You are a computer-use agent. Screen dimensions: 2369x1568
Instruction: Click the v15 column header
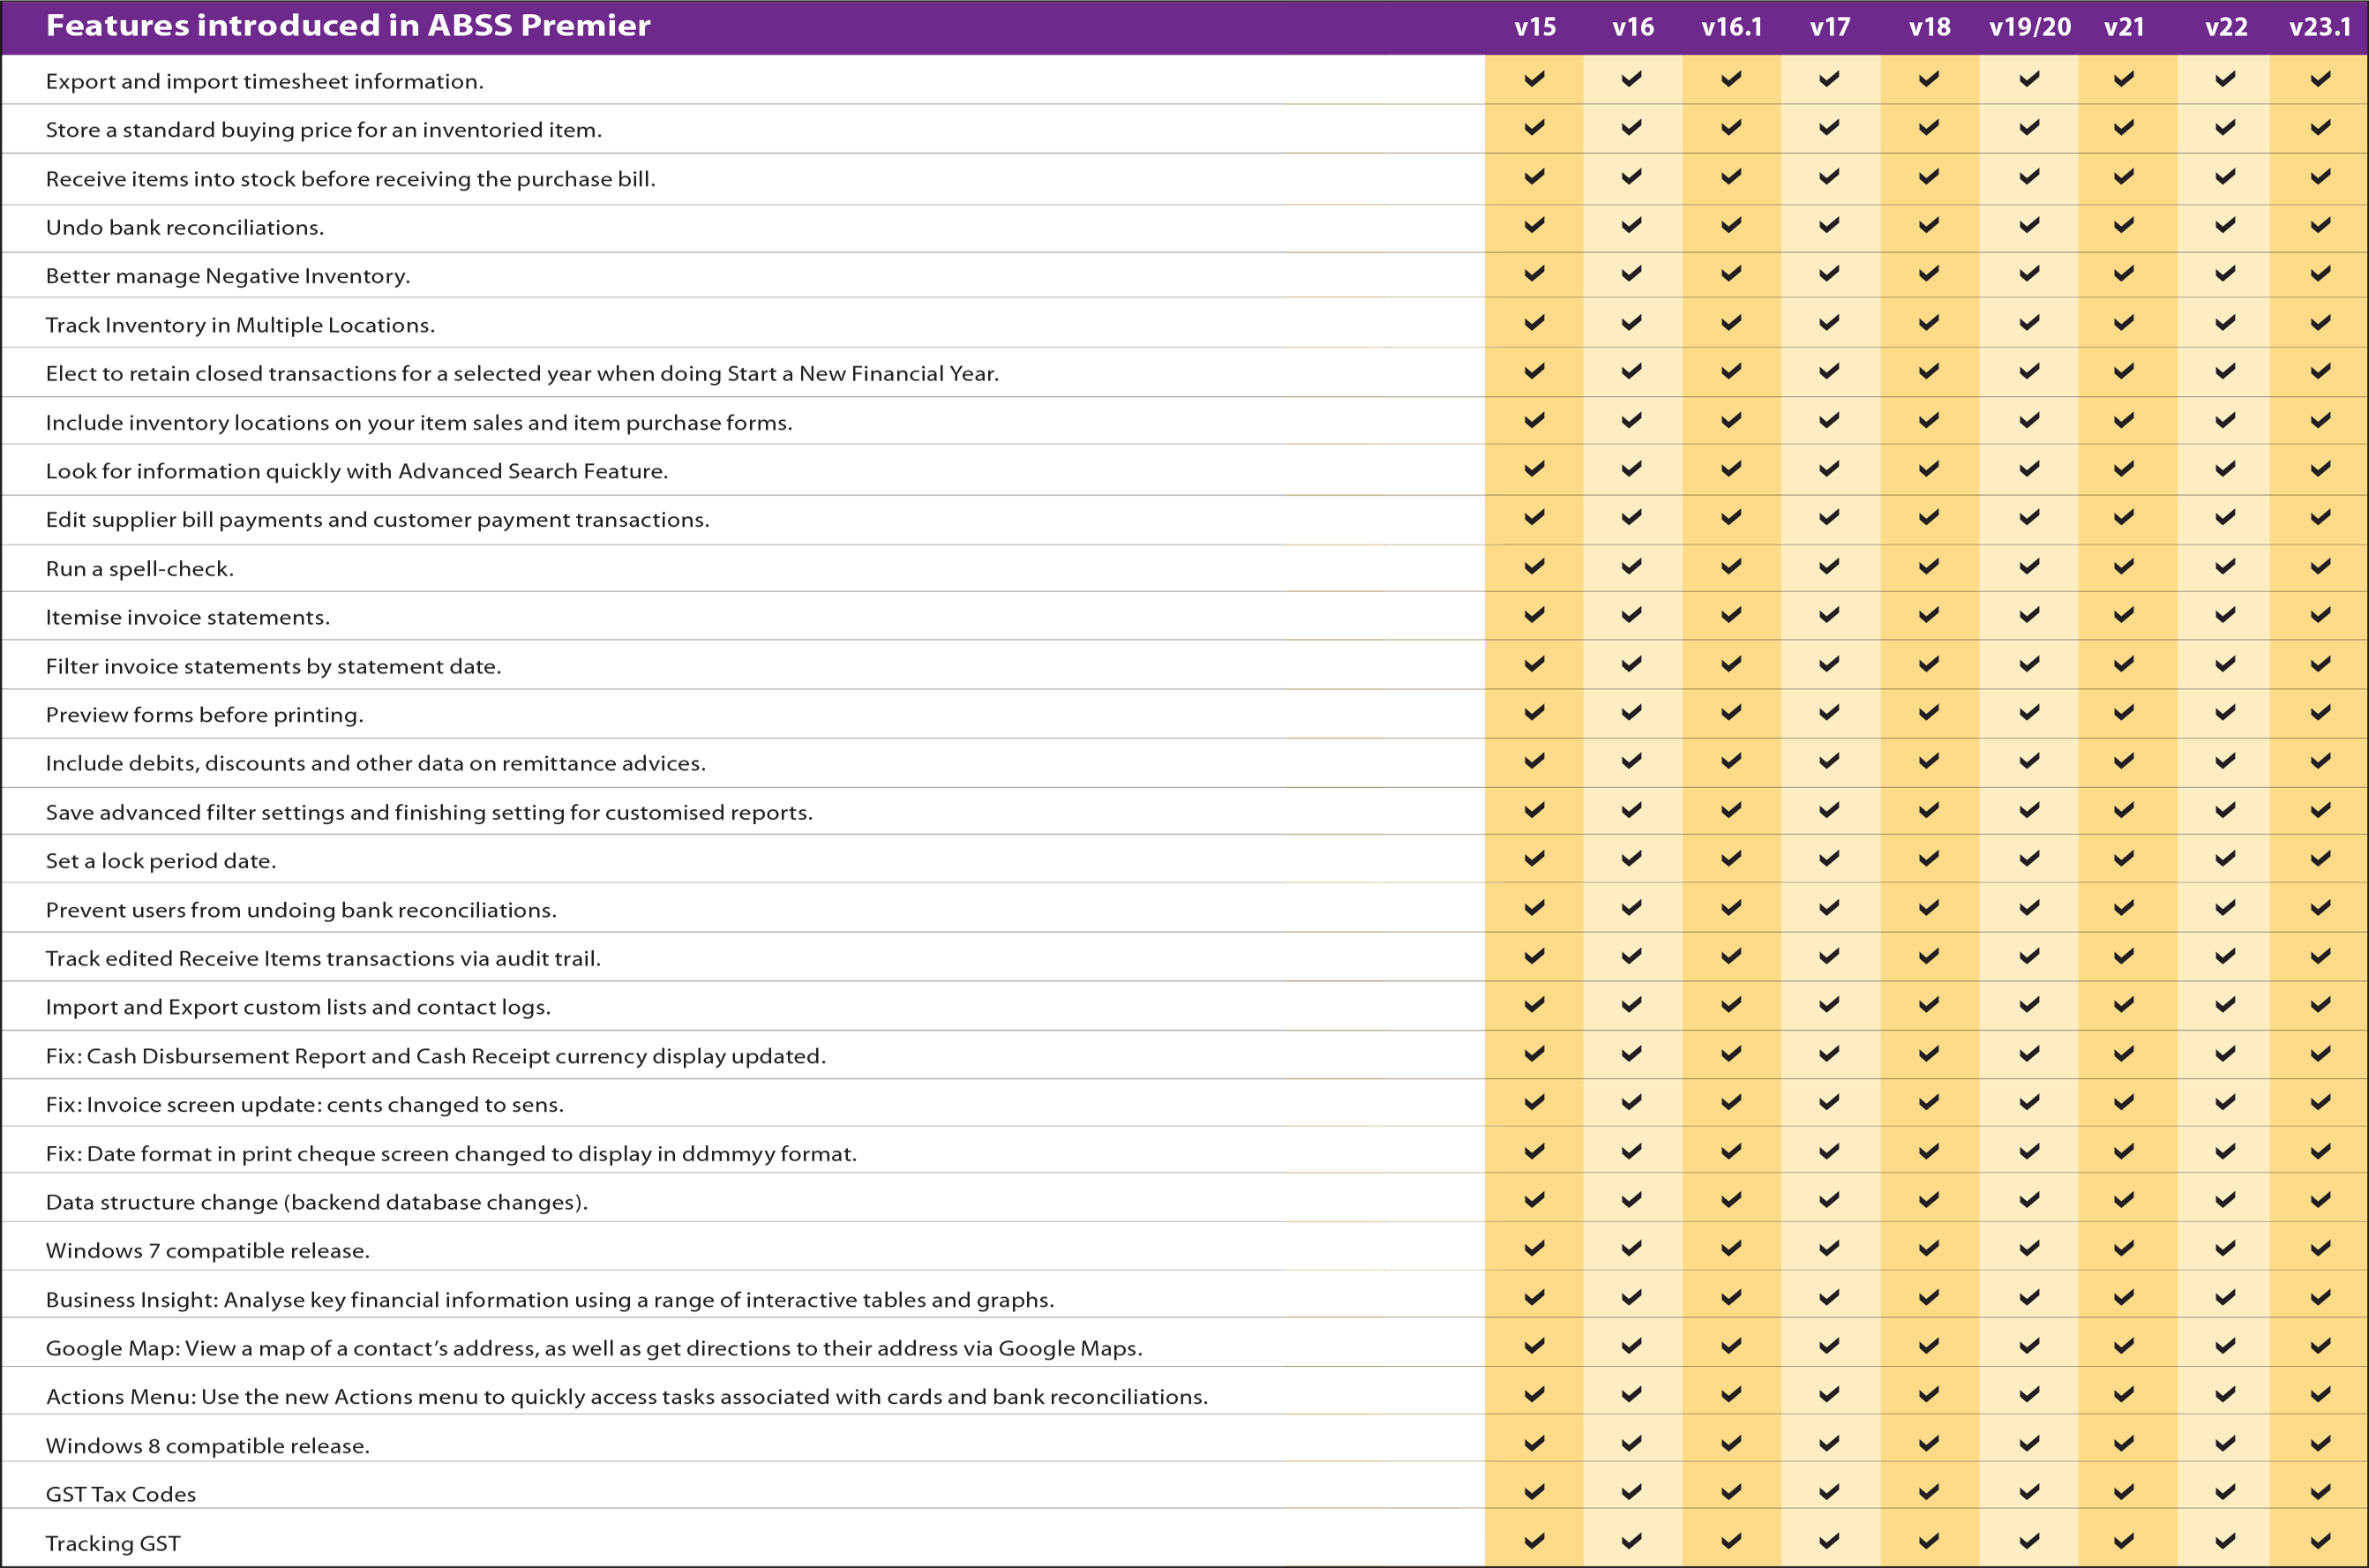point(1534,27)
